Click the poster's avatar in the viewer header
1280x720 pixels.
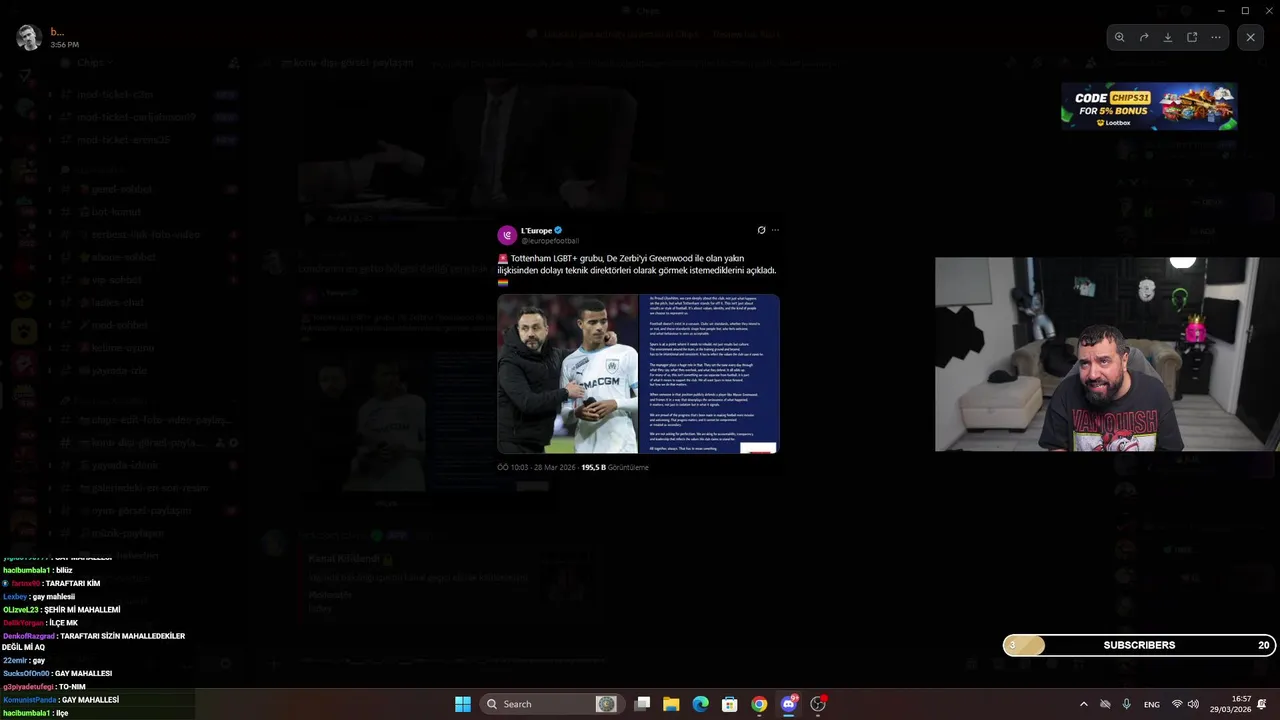pyautogui.click(x=28, y=38)
